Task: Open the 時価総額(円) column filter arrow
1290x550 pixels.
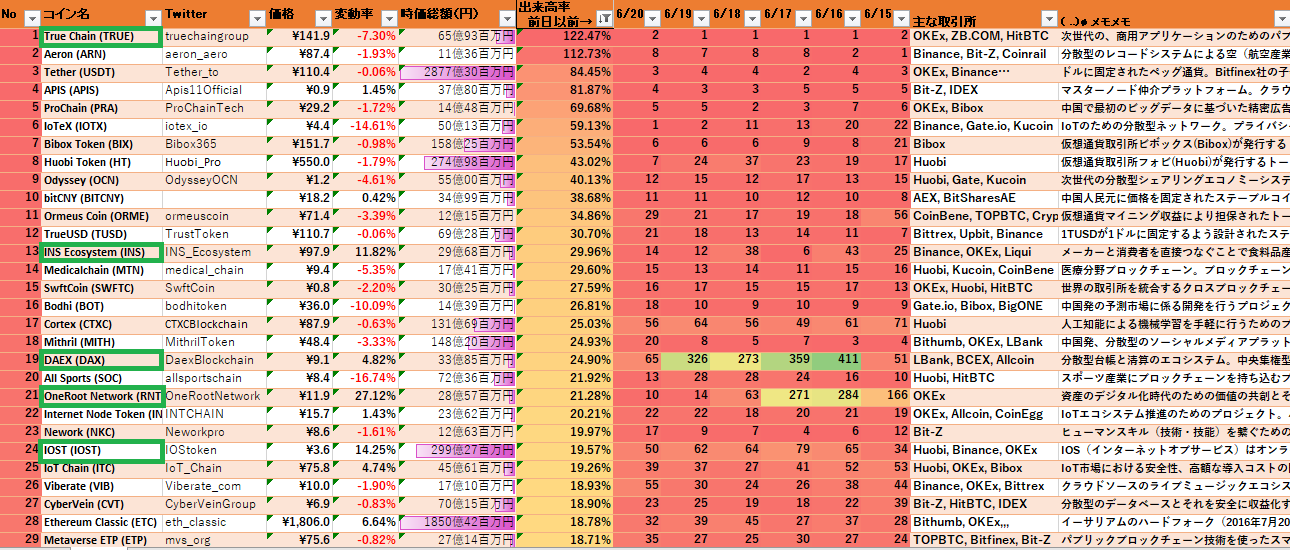Action: (506, 18)
